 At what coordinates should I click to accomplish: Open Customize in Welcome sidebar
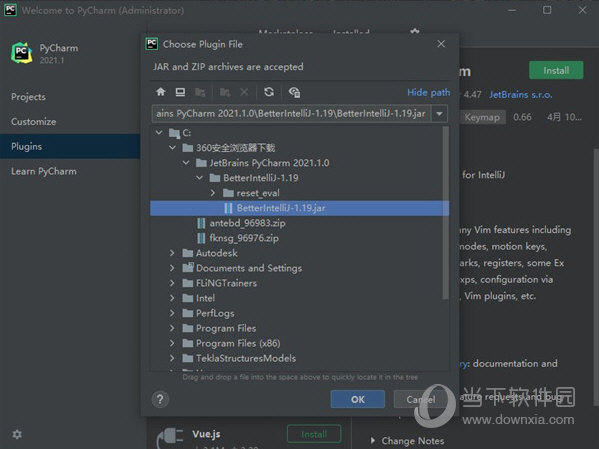click(34, 122)
